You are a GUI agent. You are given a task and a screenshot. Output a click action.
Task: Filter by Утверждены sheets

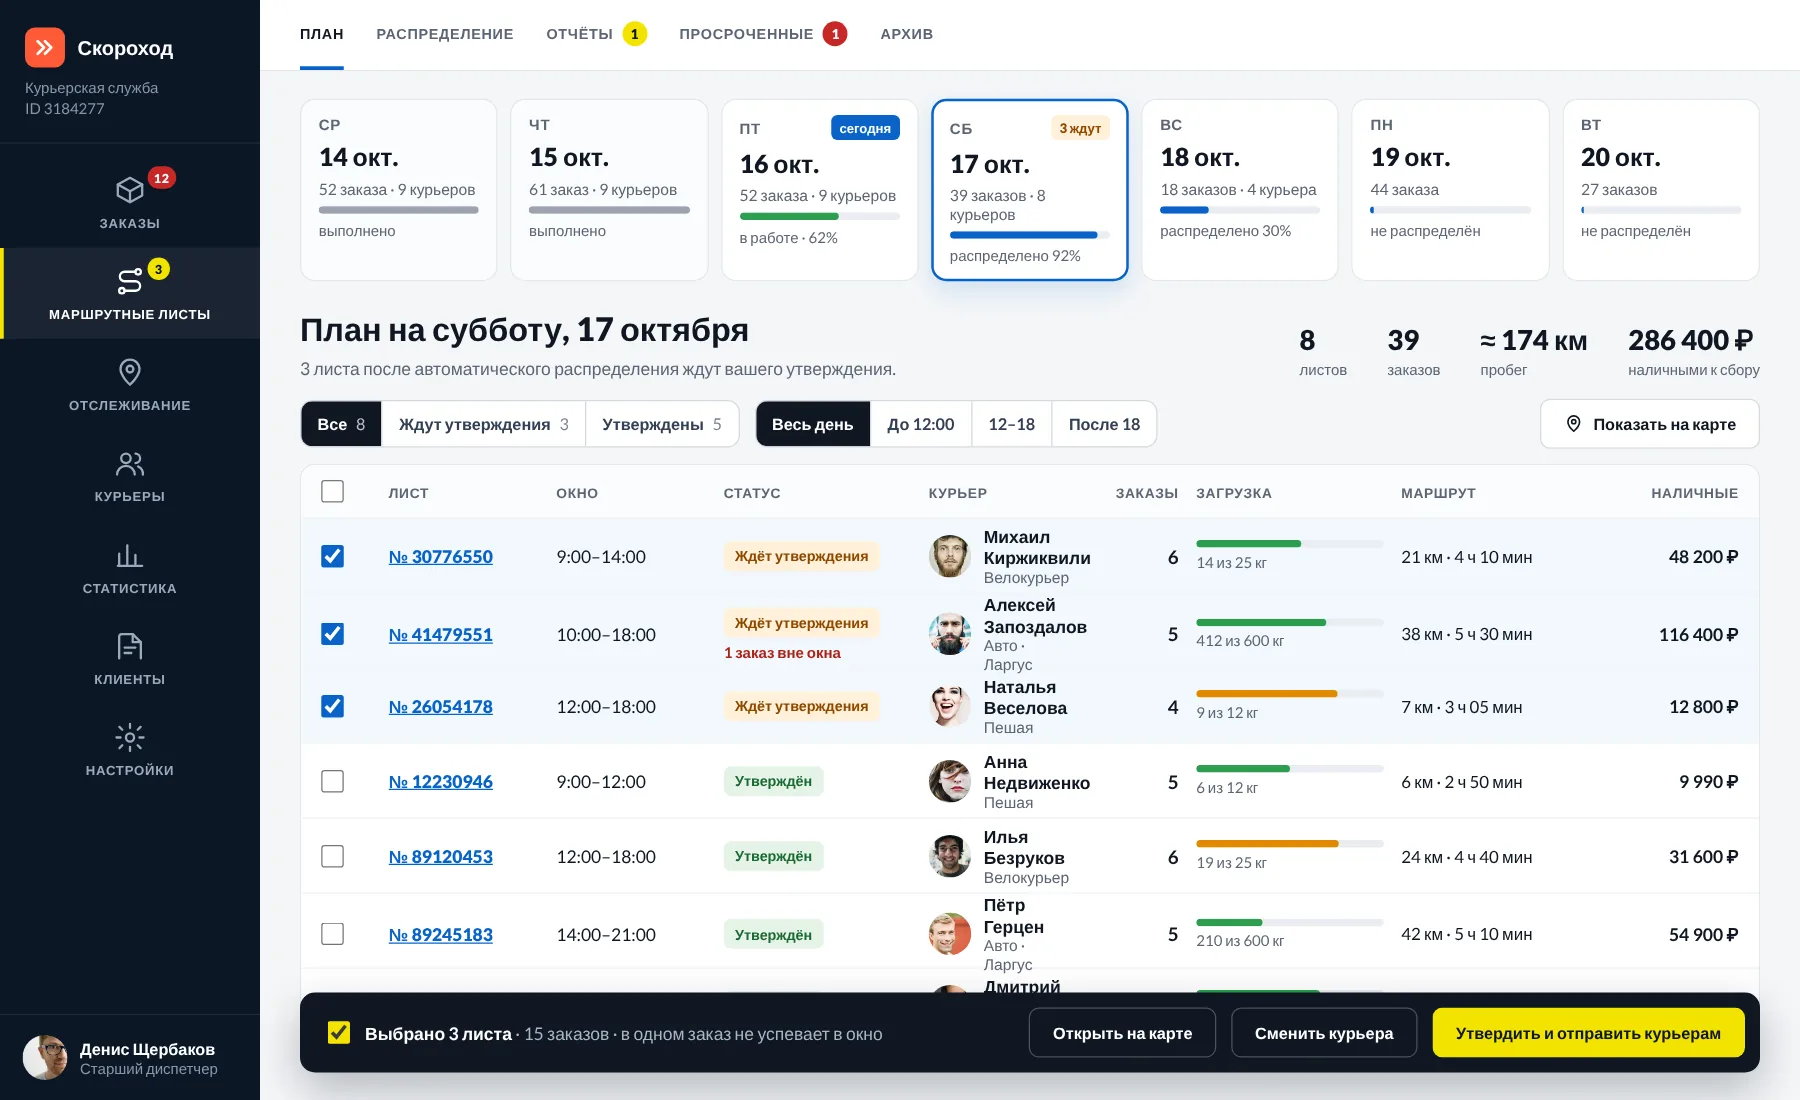(x=662, y=424)
